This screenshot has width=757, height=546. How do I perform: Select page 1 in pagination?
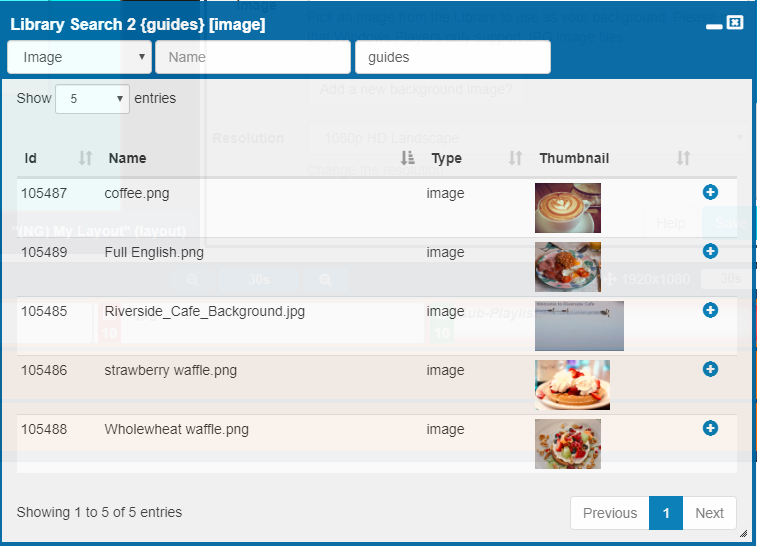pyautogui.click(x=665, y=513)
